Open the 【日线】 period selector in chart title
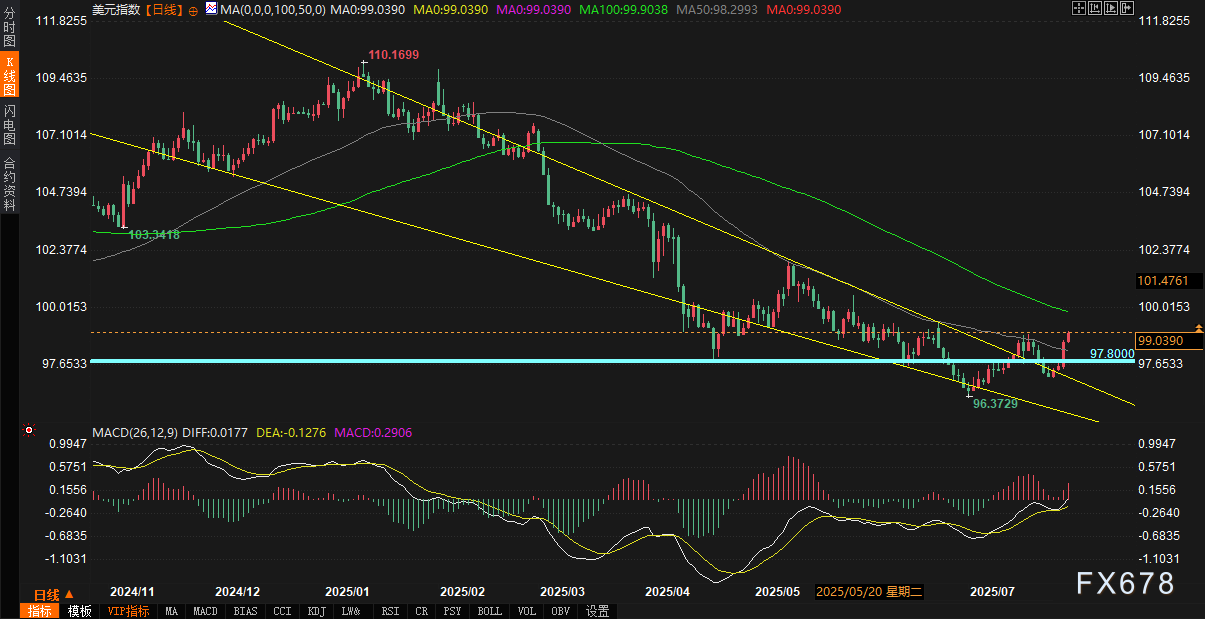The image size is (1205, 619). (x=163, y=9)
